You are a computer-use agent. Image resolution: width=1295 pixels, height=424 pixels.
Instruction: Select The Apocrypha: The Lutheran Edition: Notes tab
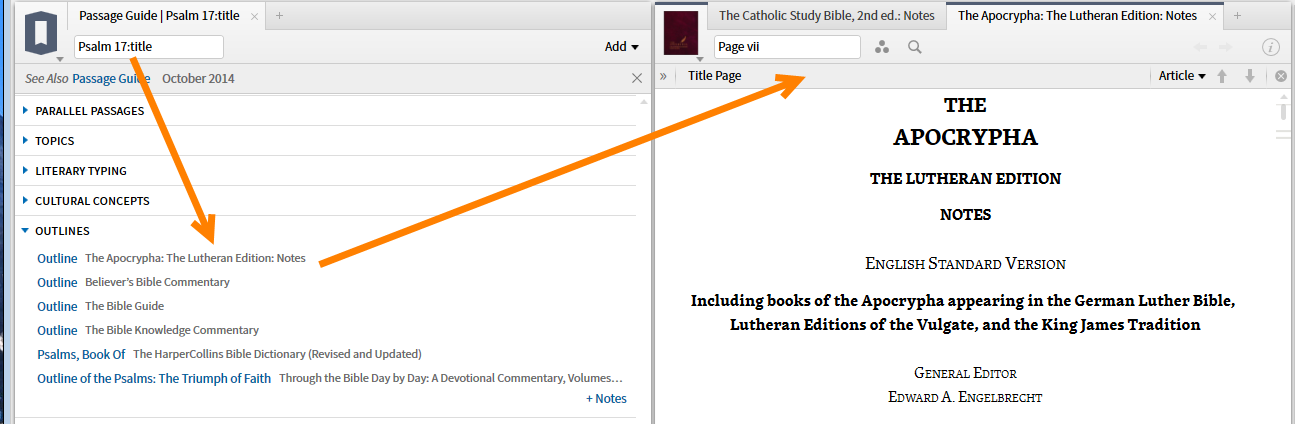[x=1077, y=16]
